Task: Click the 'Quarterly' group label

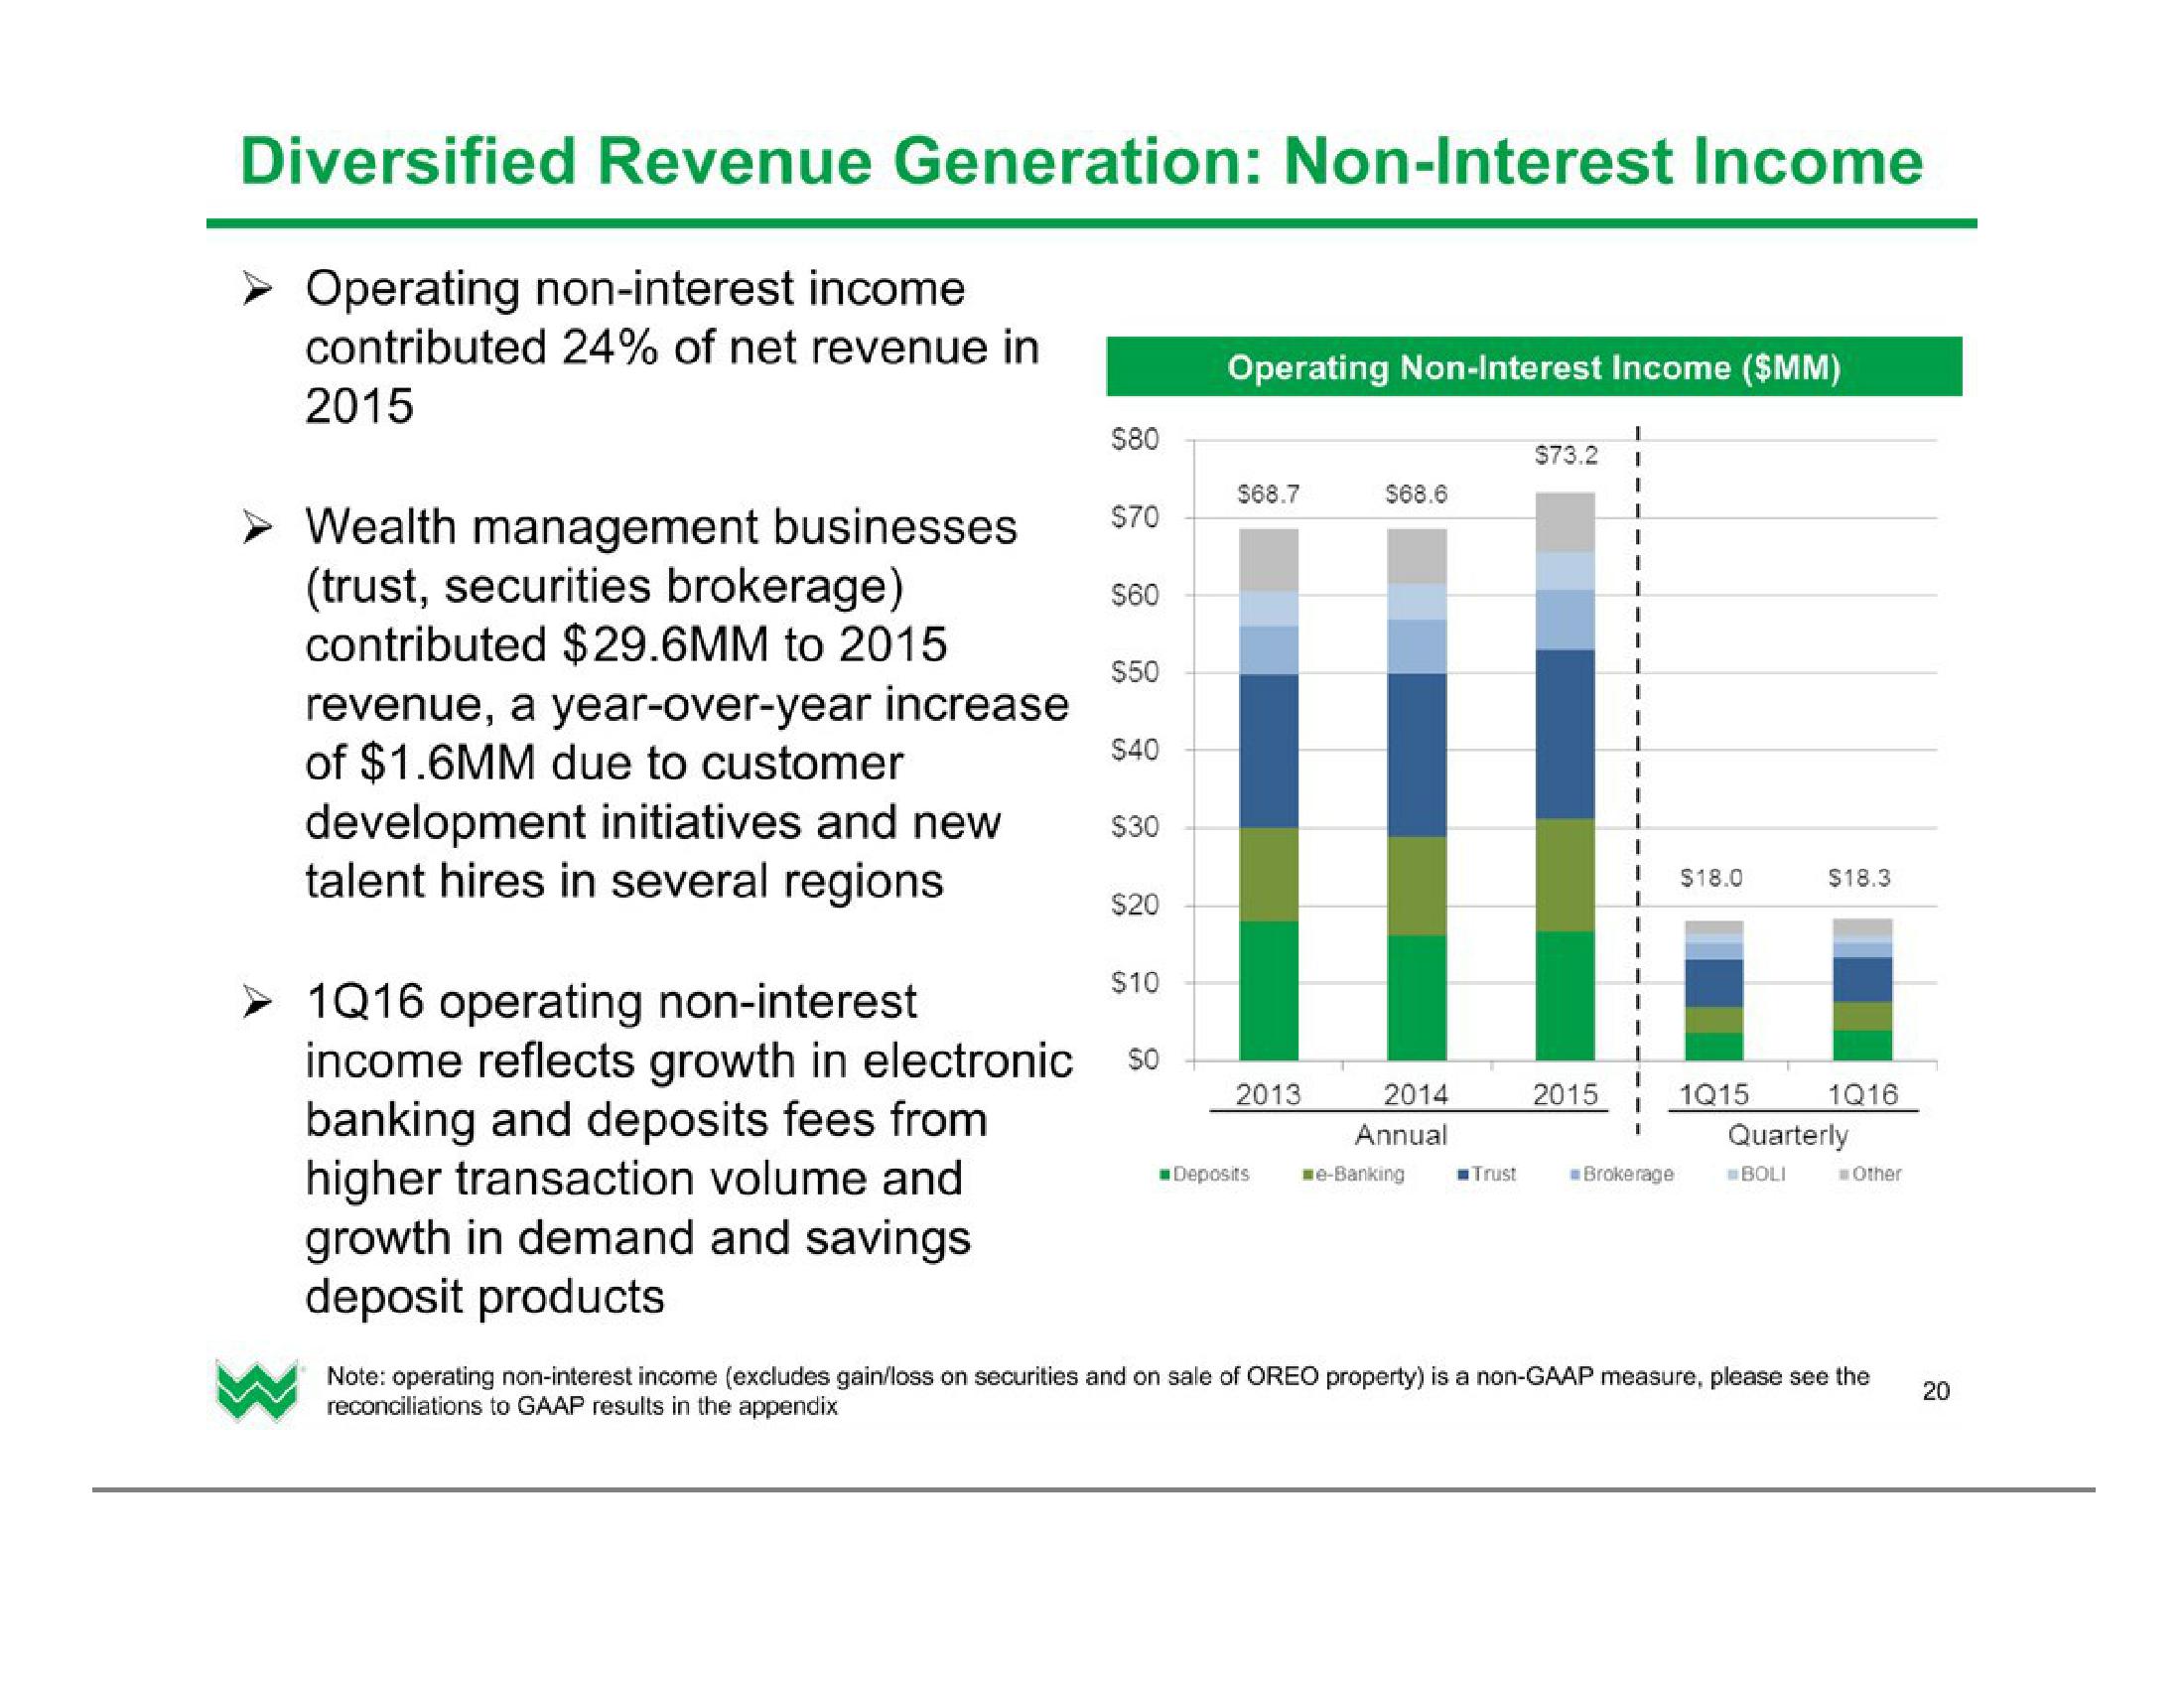Action: click(1788, 1136)
